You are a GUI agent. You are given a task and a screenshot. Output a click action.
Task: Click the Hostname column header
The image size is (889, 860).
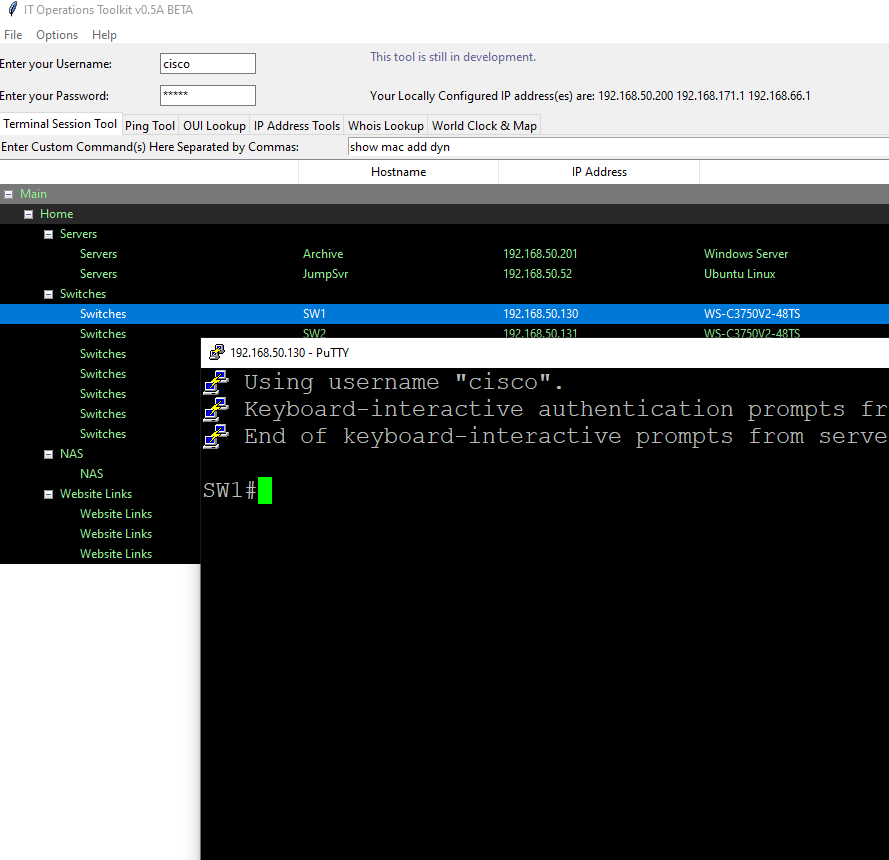[x=399, y=172]
